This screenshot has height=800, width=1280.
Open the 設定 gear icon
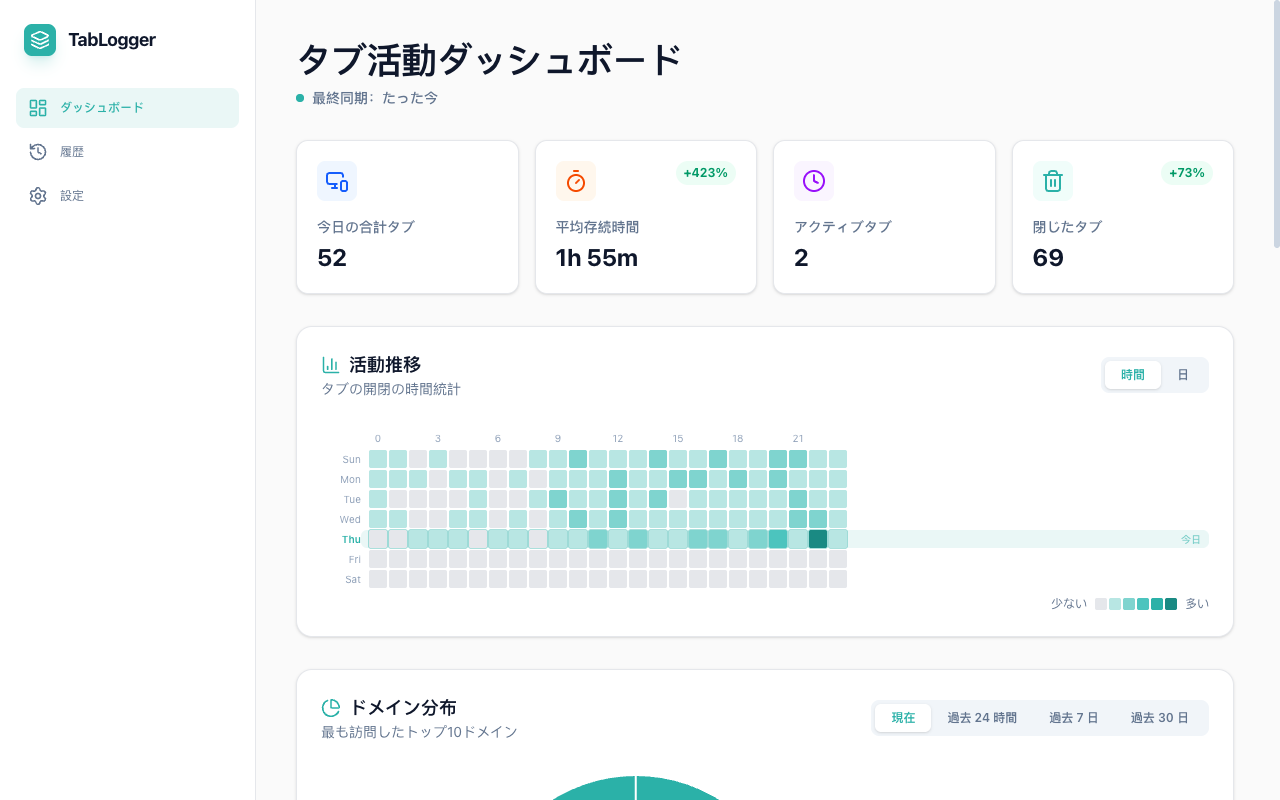(38, 196)
